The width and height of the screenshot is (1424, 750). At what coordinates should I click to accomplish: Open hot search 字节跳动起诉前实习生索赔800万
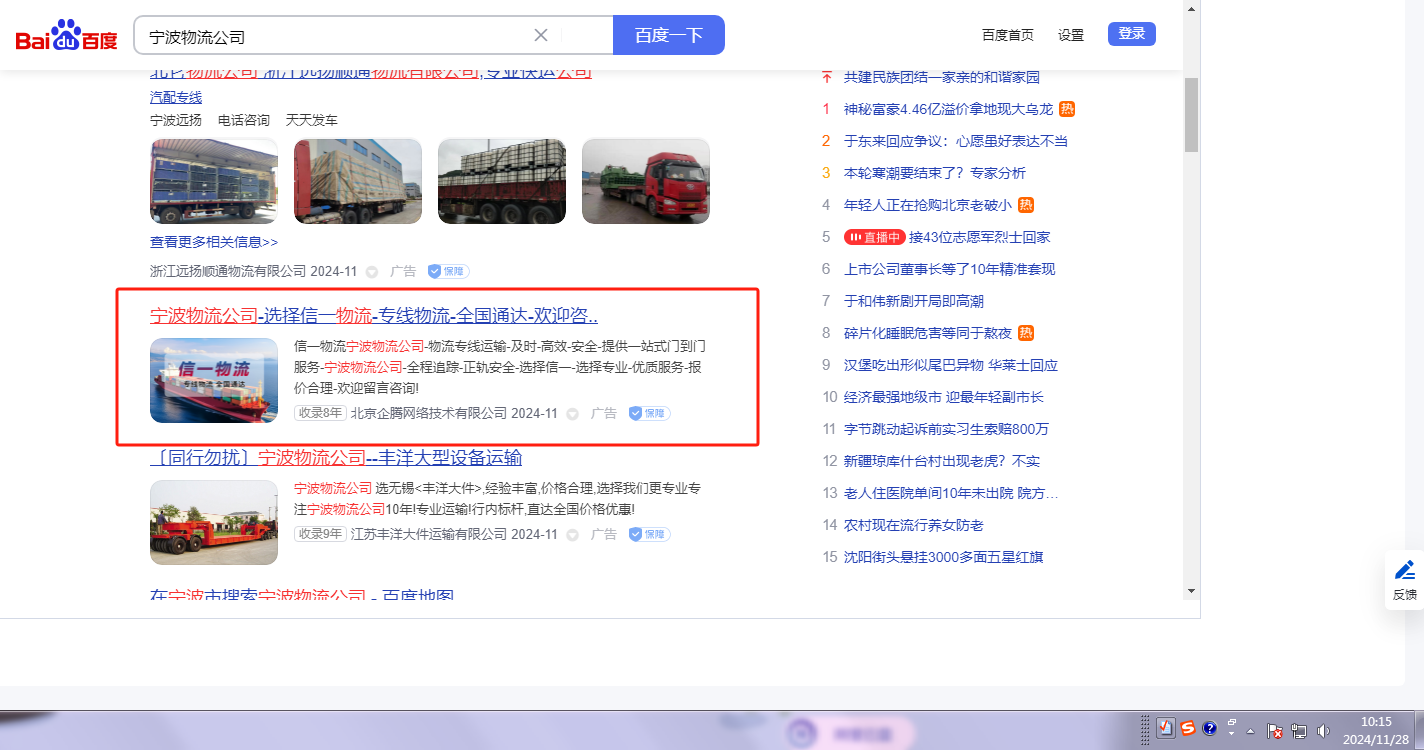(x=946, y=429)
